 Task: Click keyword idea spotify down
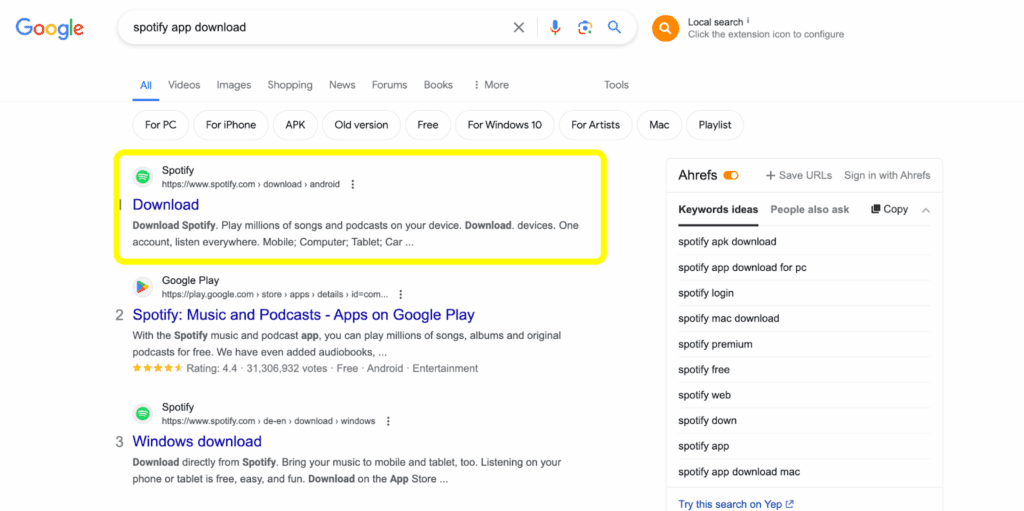pyautogui.click(x=707, y=420)
